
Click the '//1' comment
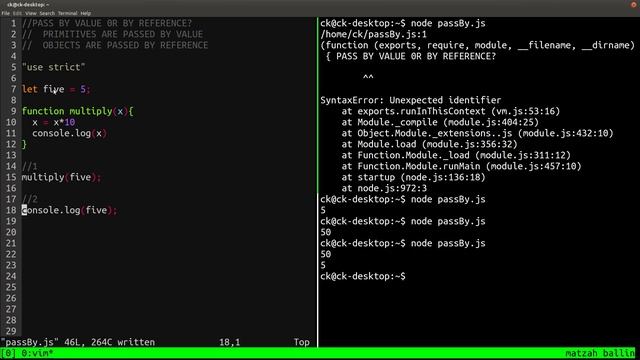point(29,167)
